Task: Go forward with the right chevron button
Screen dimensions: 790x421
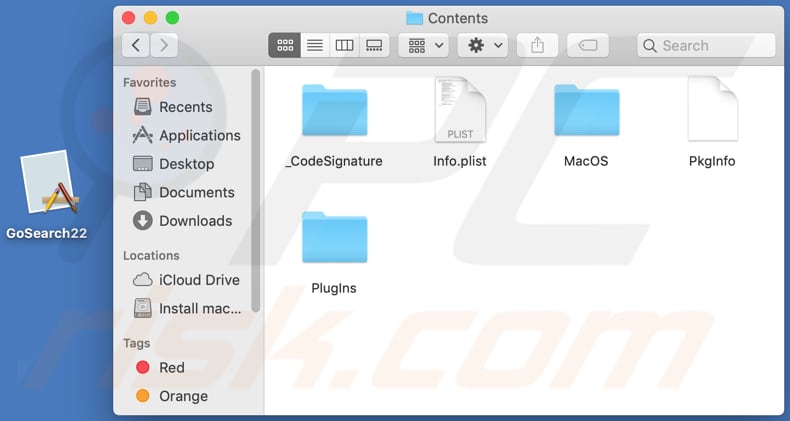Action: click(x=164, y=45)
